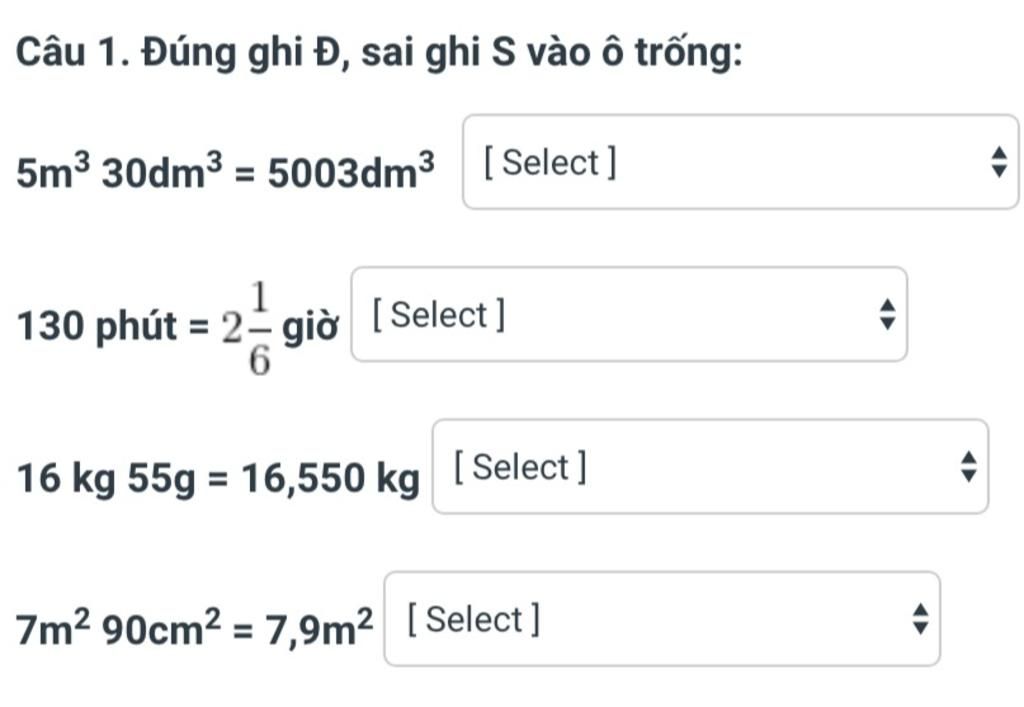The image size is (1024, 707).
Task: Open the dropdown for the 130 phút statement
Action: coord(629,314)
